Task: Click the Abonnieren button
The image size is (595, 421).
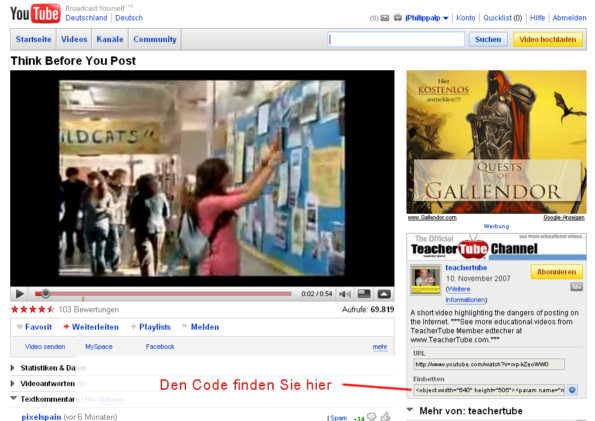Action: point(556,272)
